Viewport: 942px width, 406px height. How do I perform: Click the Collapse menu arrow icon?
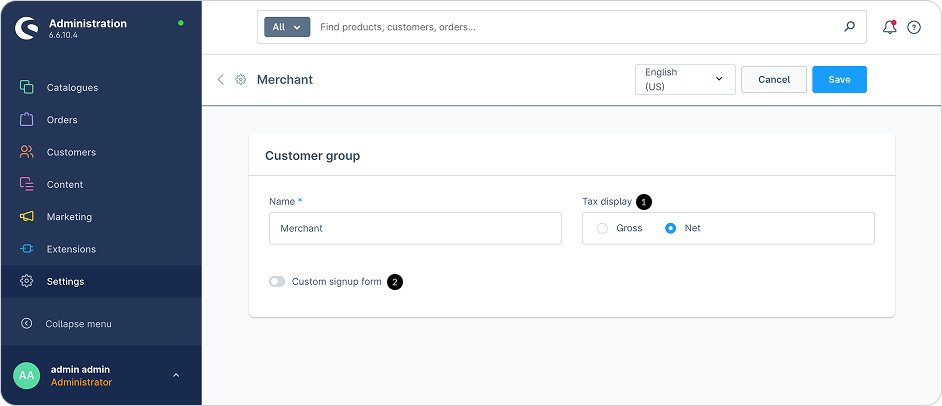26,324
